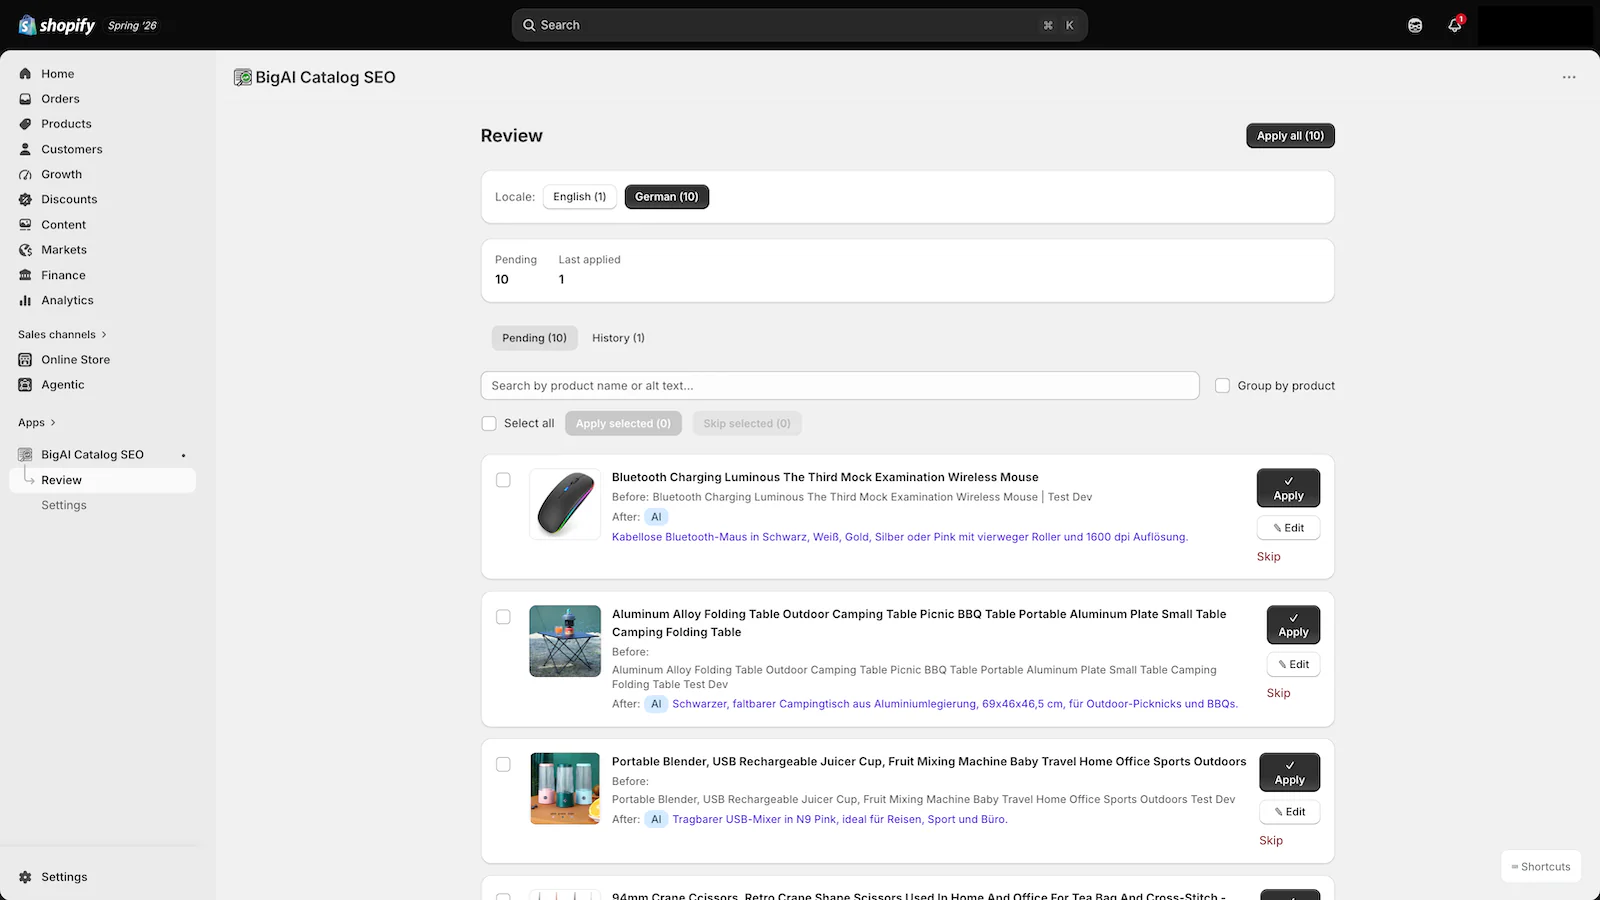
Task: Click the Settings gear icon at bottom
Action: point(25,877)
